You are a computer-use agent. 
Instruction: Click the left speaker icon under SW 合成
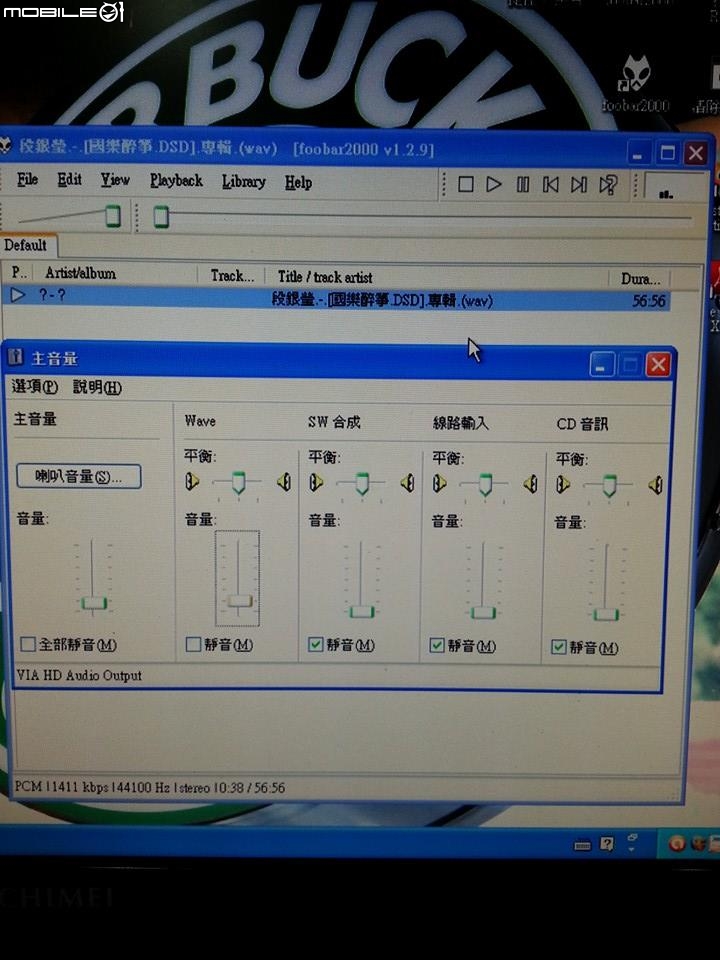coord(316,483)
